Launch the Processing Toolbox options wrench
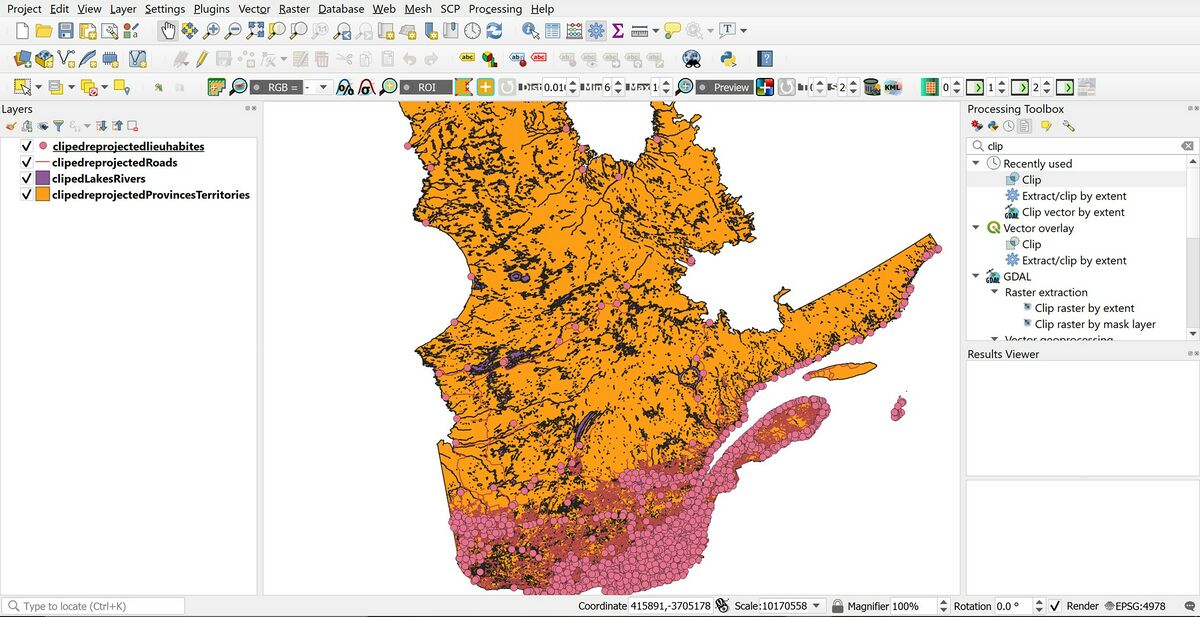This screenshot has height=617, width=1200. [x=1066, y=126]
